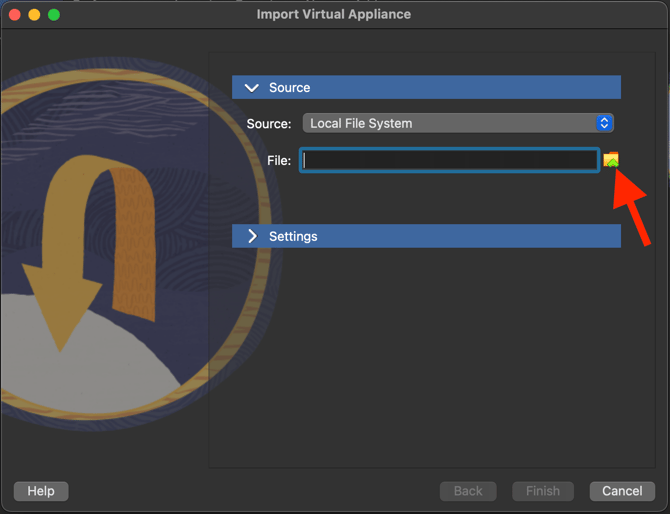
Task: Click the disabled Back button
Action: (x=468, y=491)
